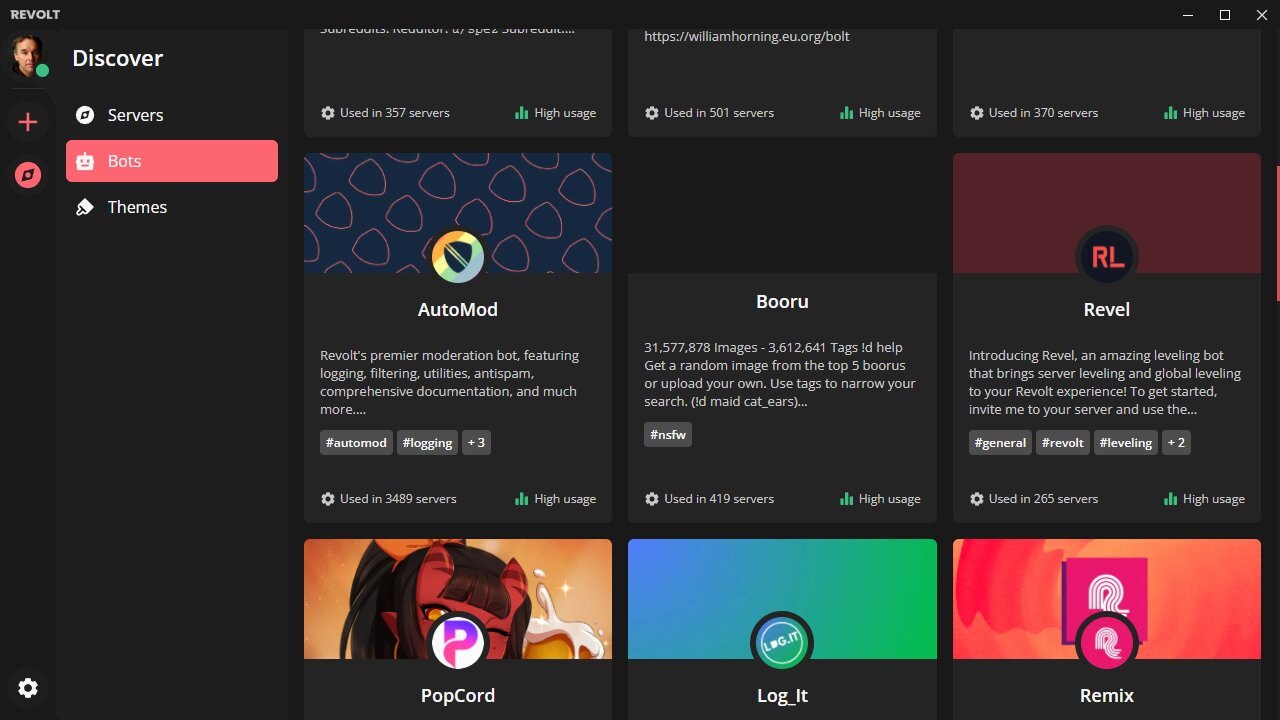The width and height of the screenshot is (1280, 720).
Task: Open the Revel bot title
Action: click(1107, 310)
